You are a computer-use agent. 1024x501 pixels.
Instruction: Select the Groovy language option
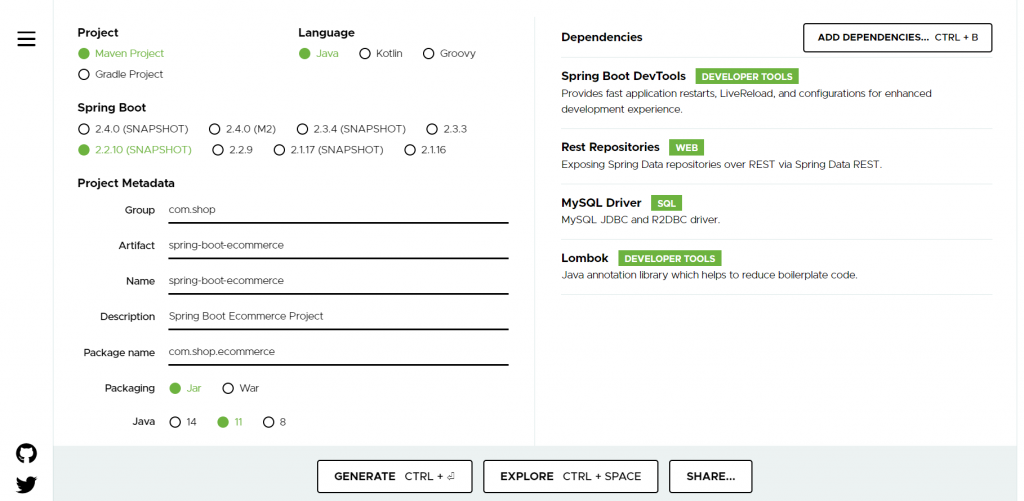(x=429, y=54)
